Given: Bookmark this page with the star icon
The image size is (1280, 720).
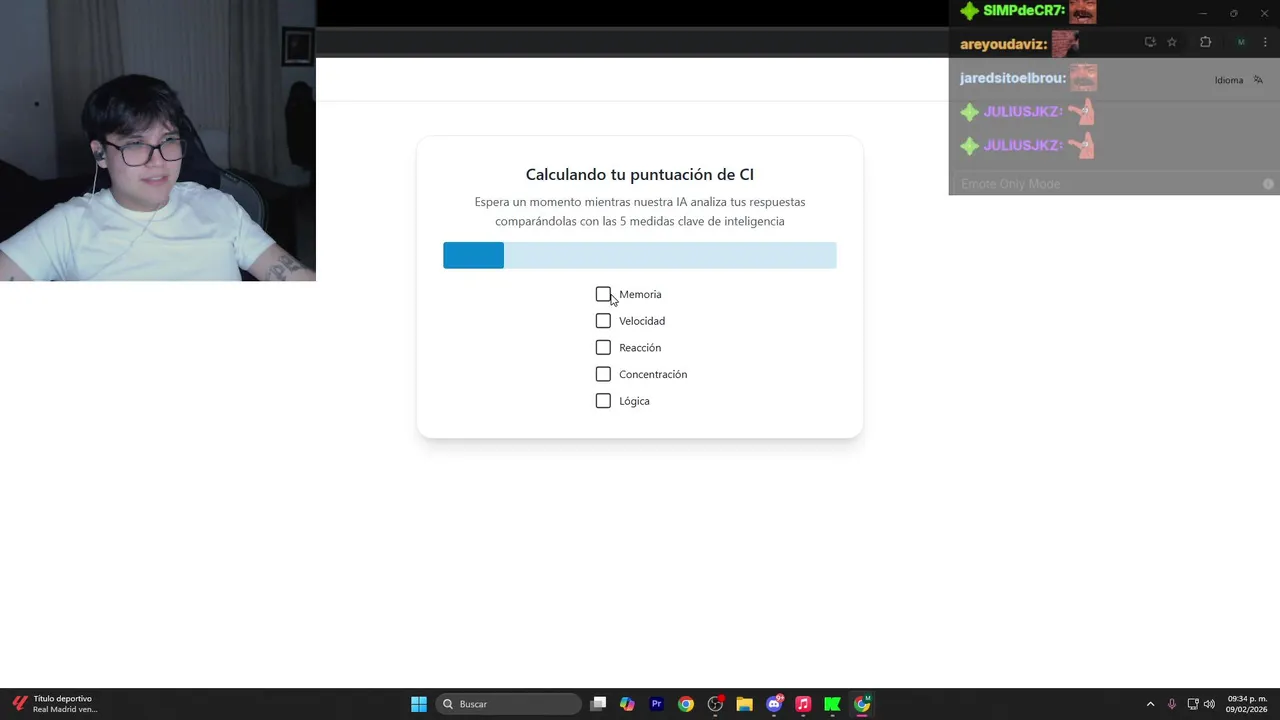Looking at the screenshot, I should coord(1172,42).
